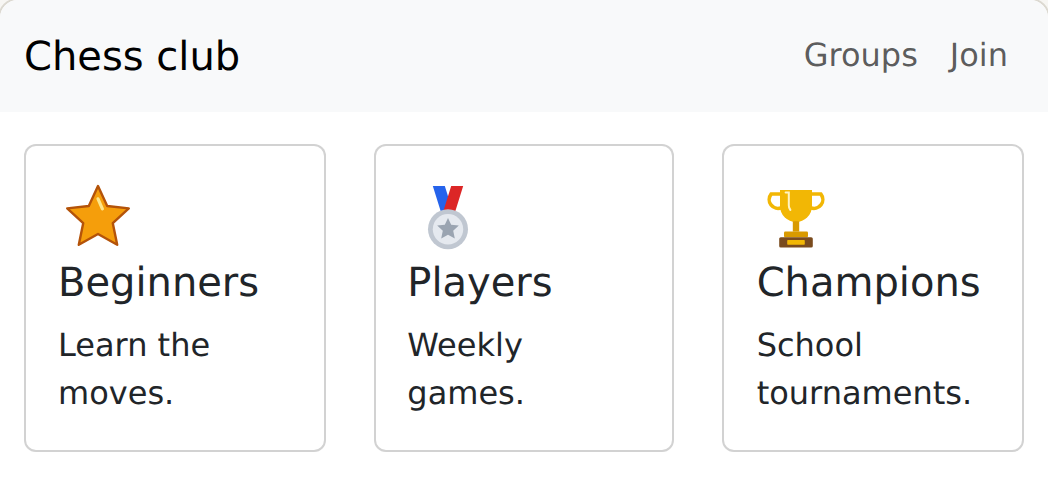Click the word 'tournaments.' in Champions card
The width and height of the screenshot is (1048, 480).
pyautogui.click(x=864, y=393)
